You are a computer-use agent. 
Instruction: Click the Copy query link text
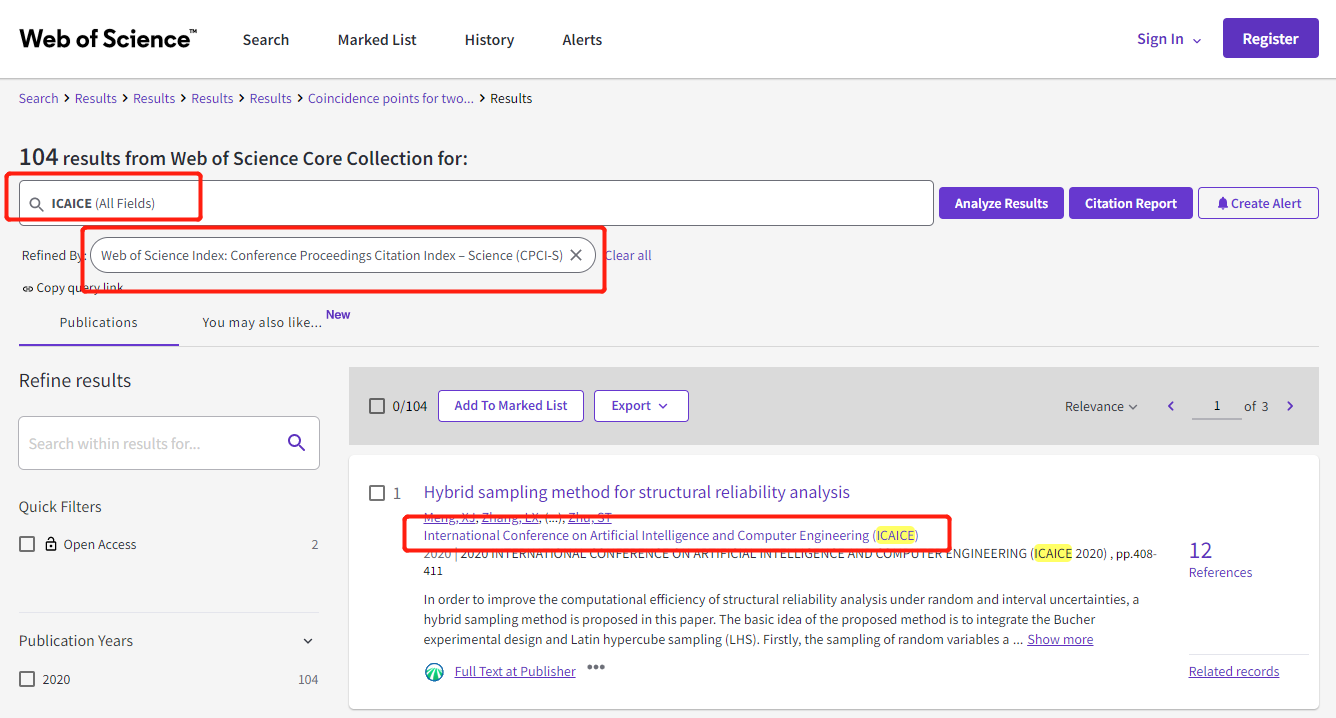coord(80,288)
